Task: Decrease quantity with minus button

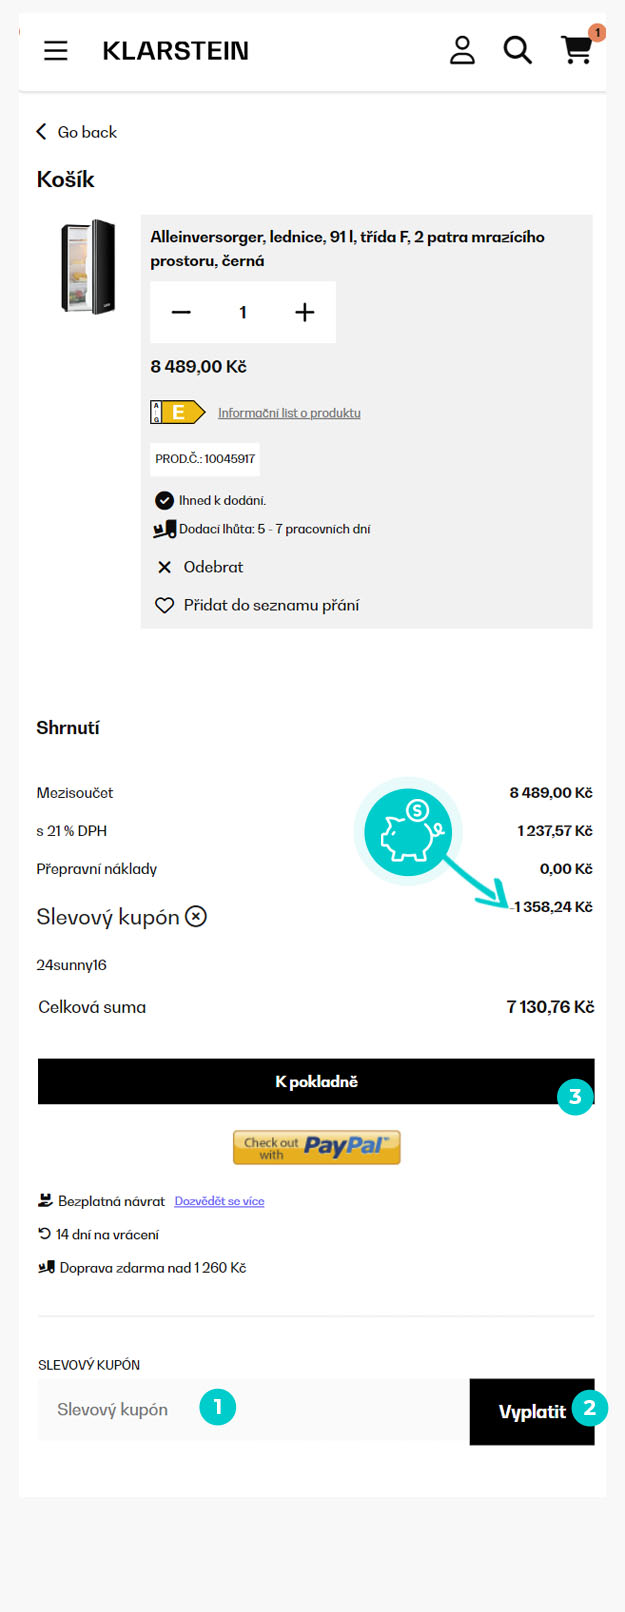Action: 181,313
